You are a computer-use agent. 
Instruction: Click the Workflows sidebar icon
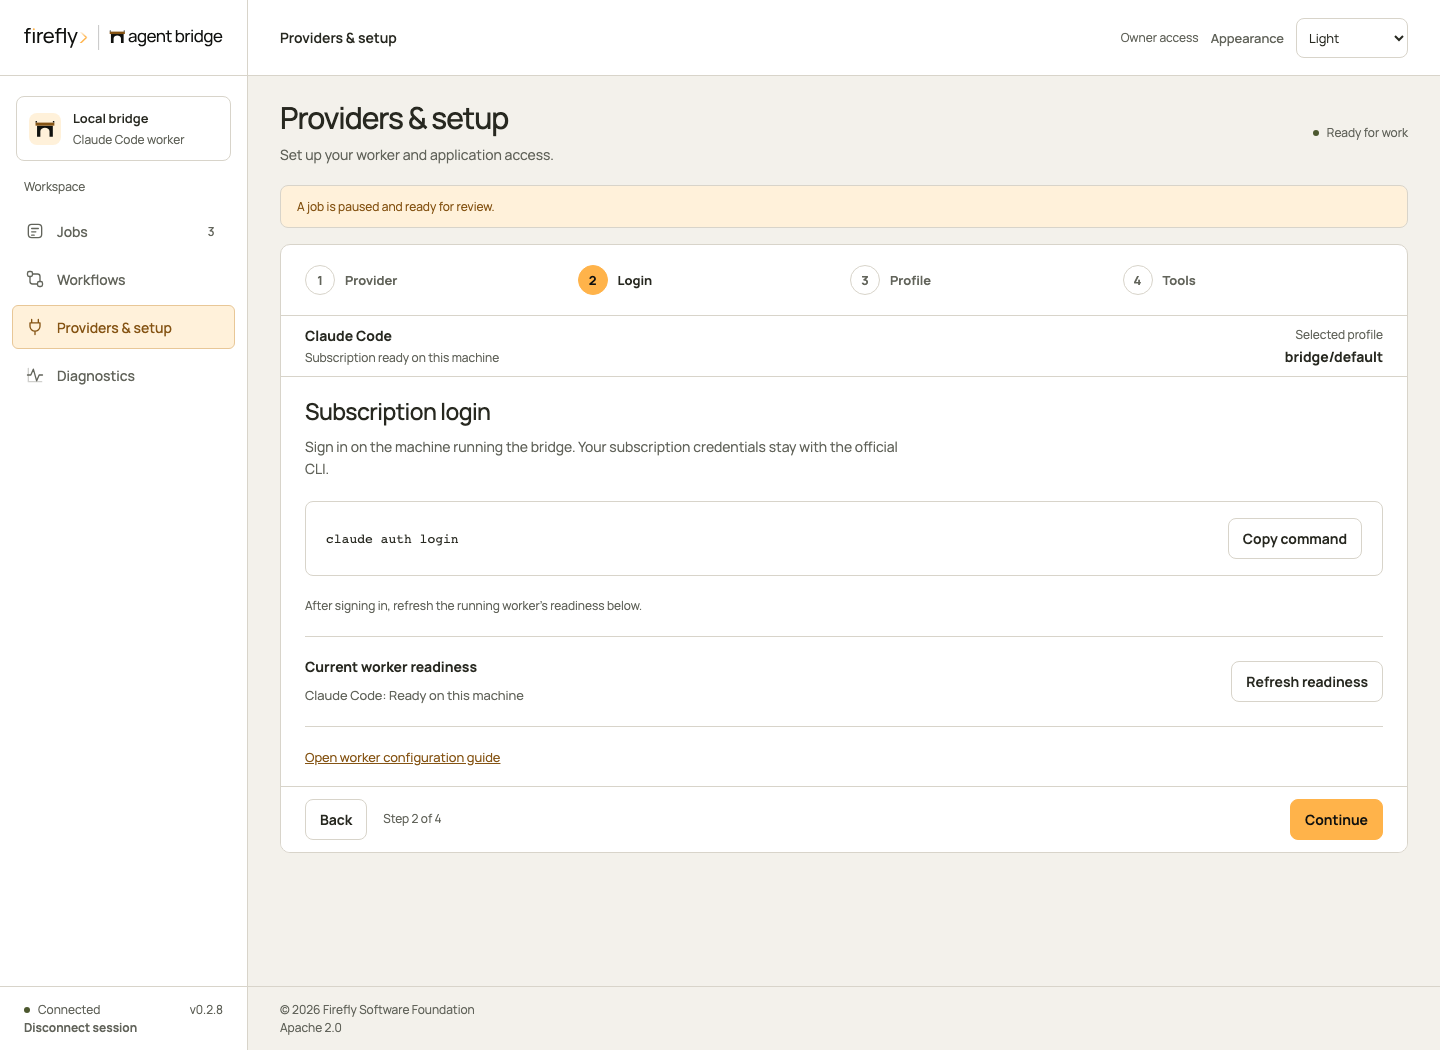tap(35, 279)
